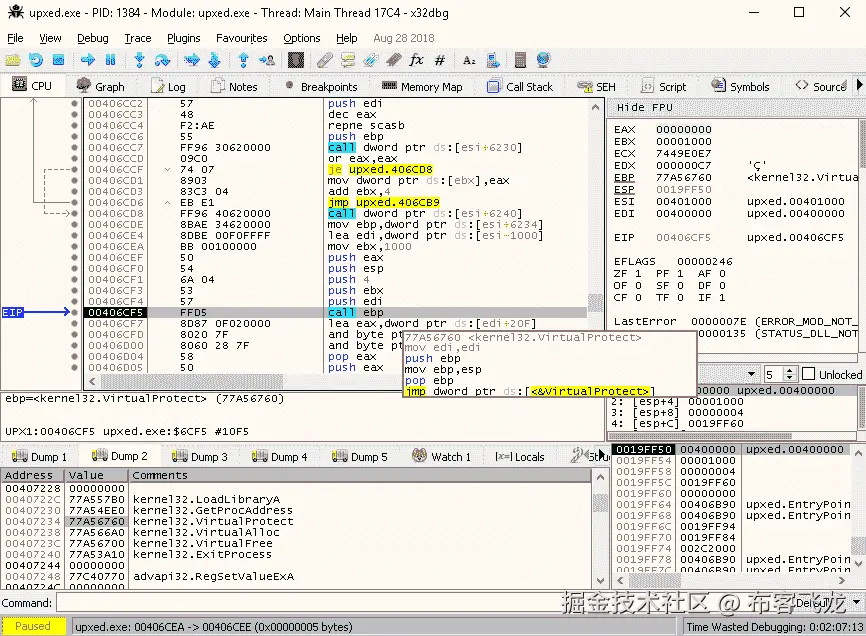
Task: Toggle breakpoint bullet at 00406CDE
Action: point(74,224)
